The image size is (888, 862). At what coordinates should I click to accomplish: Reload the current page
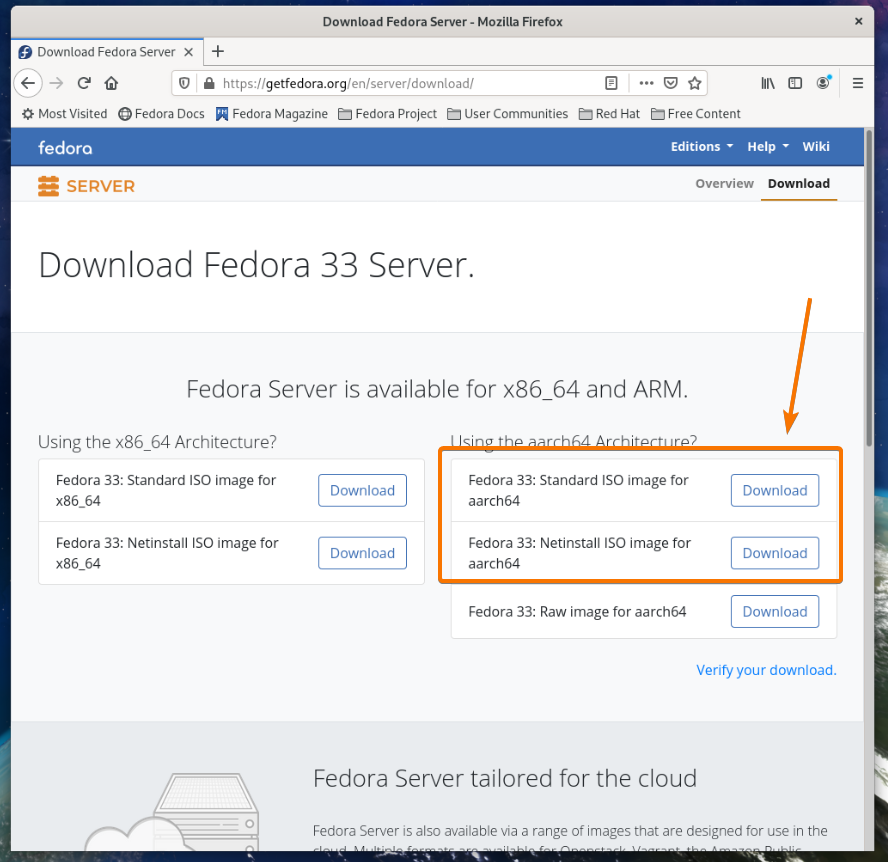[85, 83]
